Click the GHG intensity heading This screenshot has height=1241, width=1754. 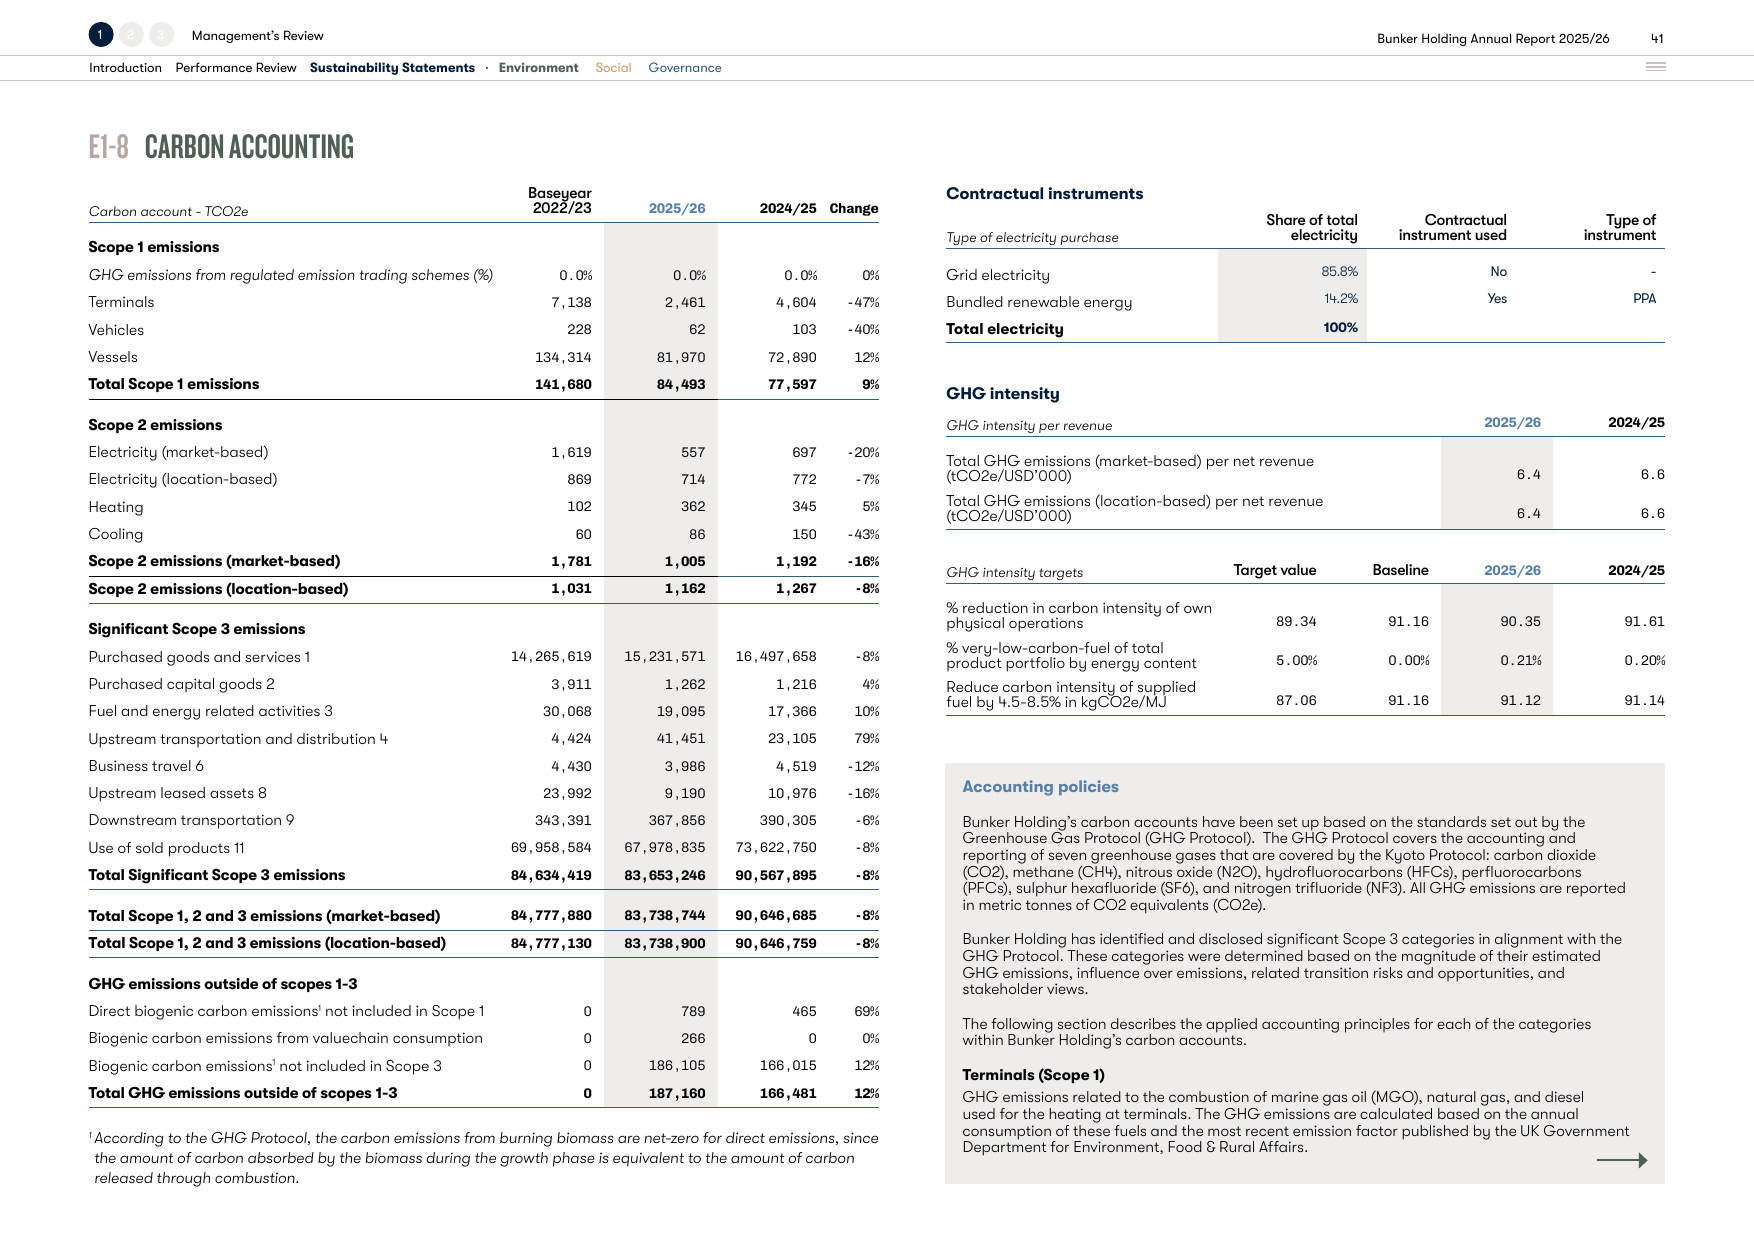pyautogui.click(x=1003, y=394)
